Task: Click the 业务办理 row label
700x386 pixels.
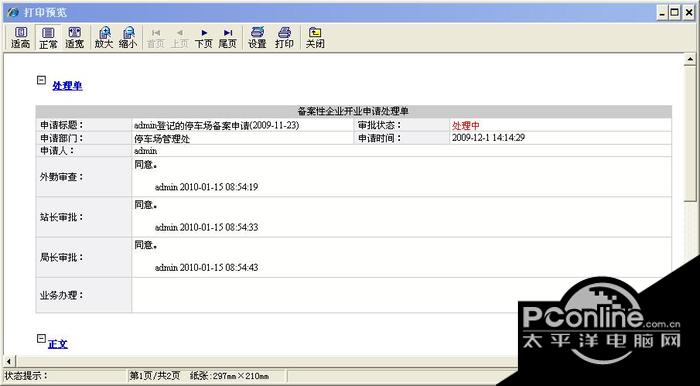Action: tap(62, 295)
